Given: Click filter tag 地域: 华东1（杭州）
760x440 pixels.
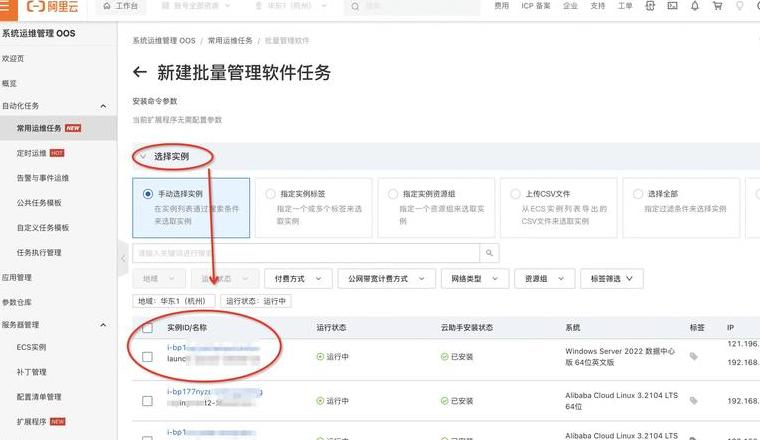Looking at the screenshot, I should pos(174,301).
